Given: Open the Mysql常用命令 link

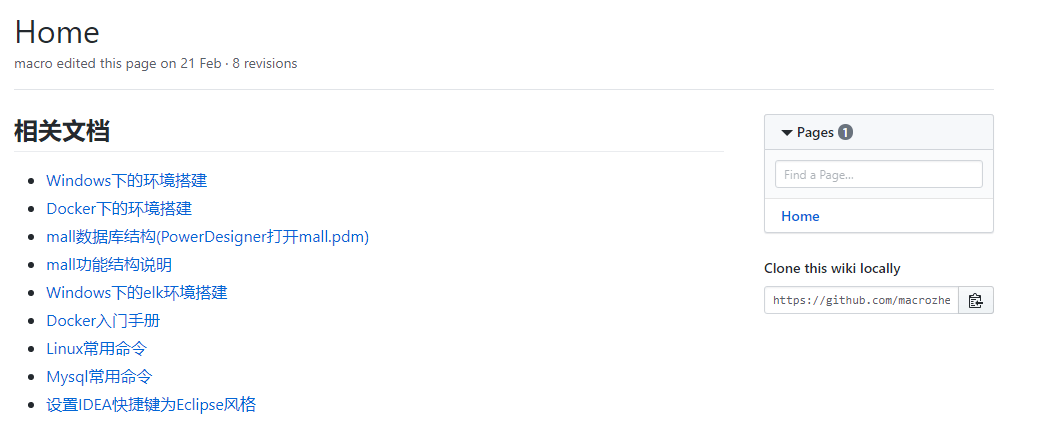Looking at the screenshot, I should point(99,377).
